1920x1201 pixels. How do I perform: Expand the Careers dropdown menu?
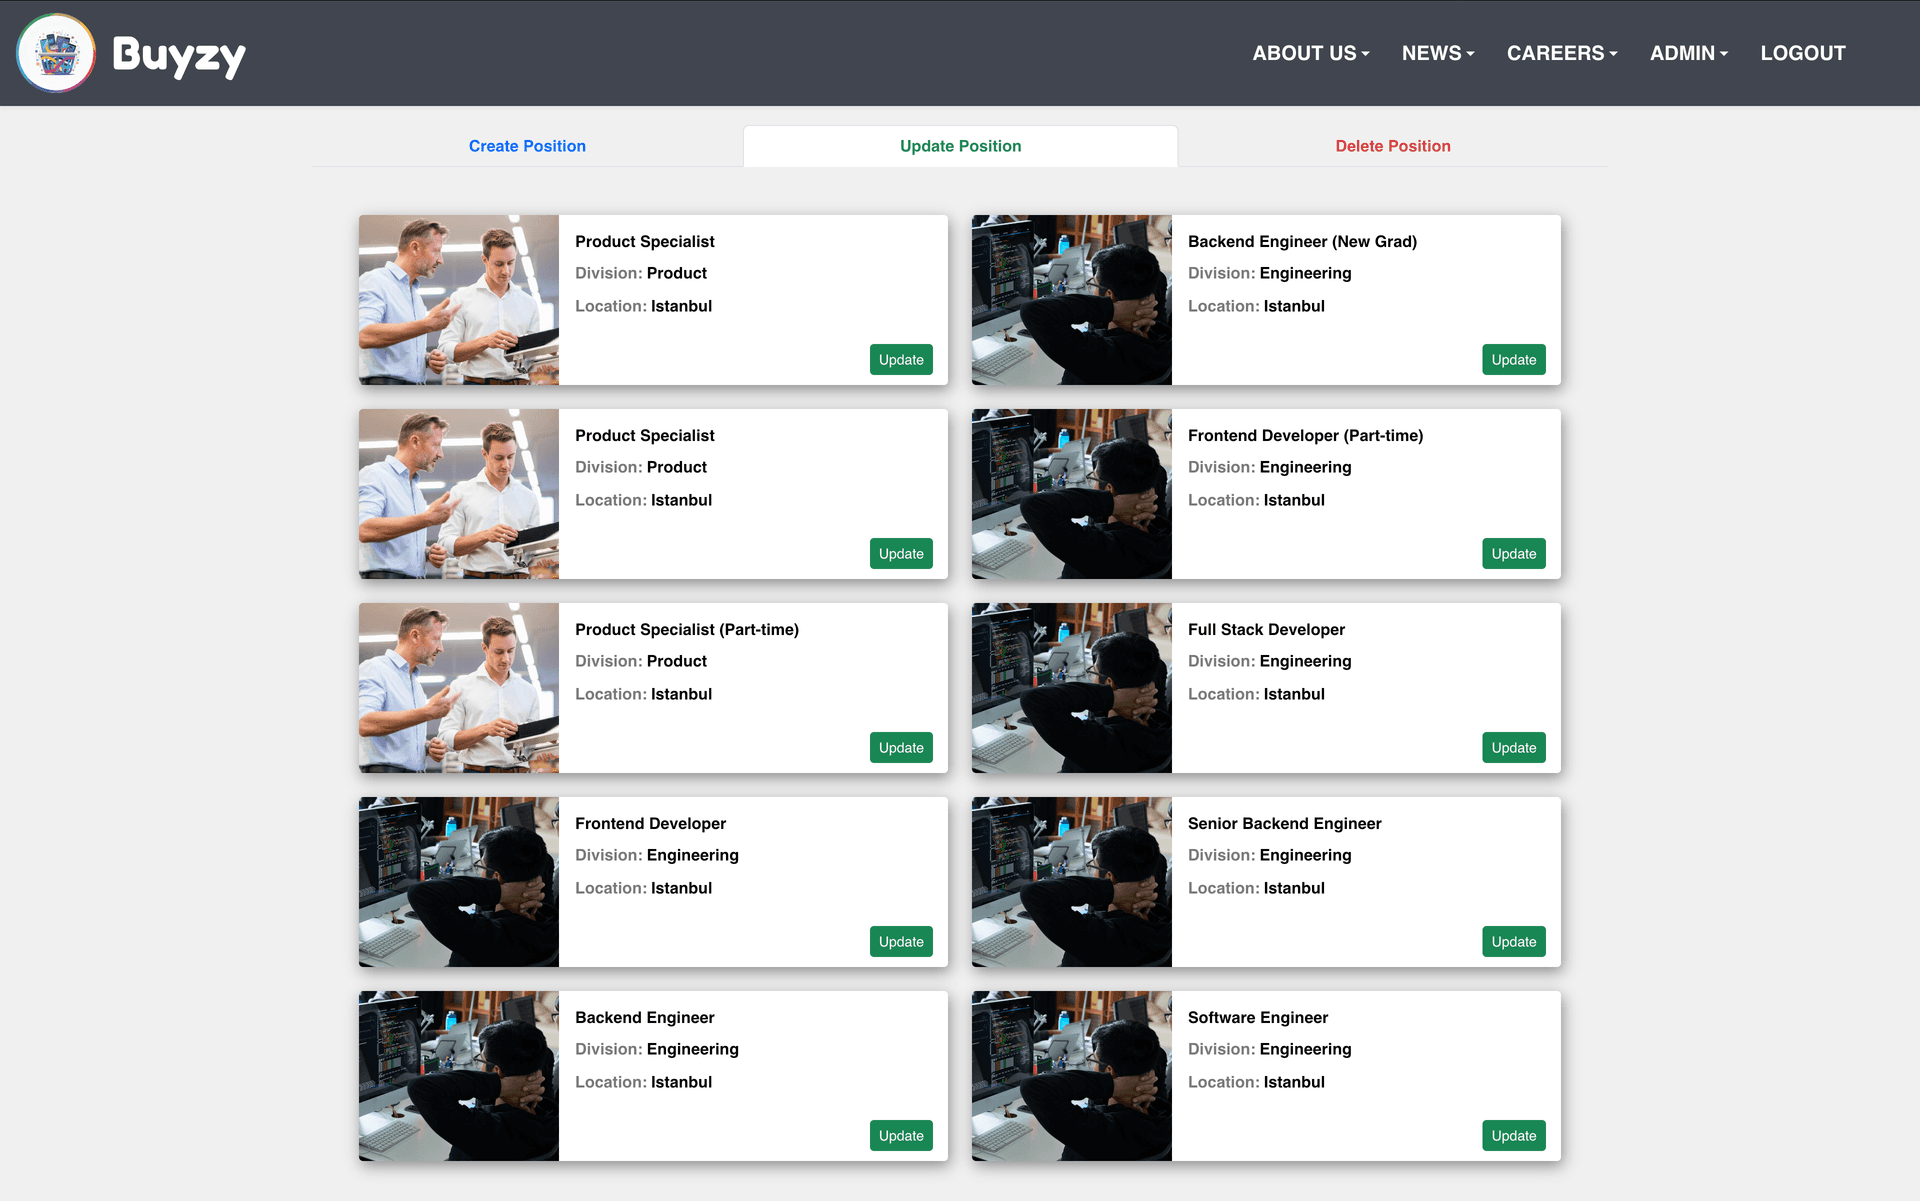point(1561,53)
